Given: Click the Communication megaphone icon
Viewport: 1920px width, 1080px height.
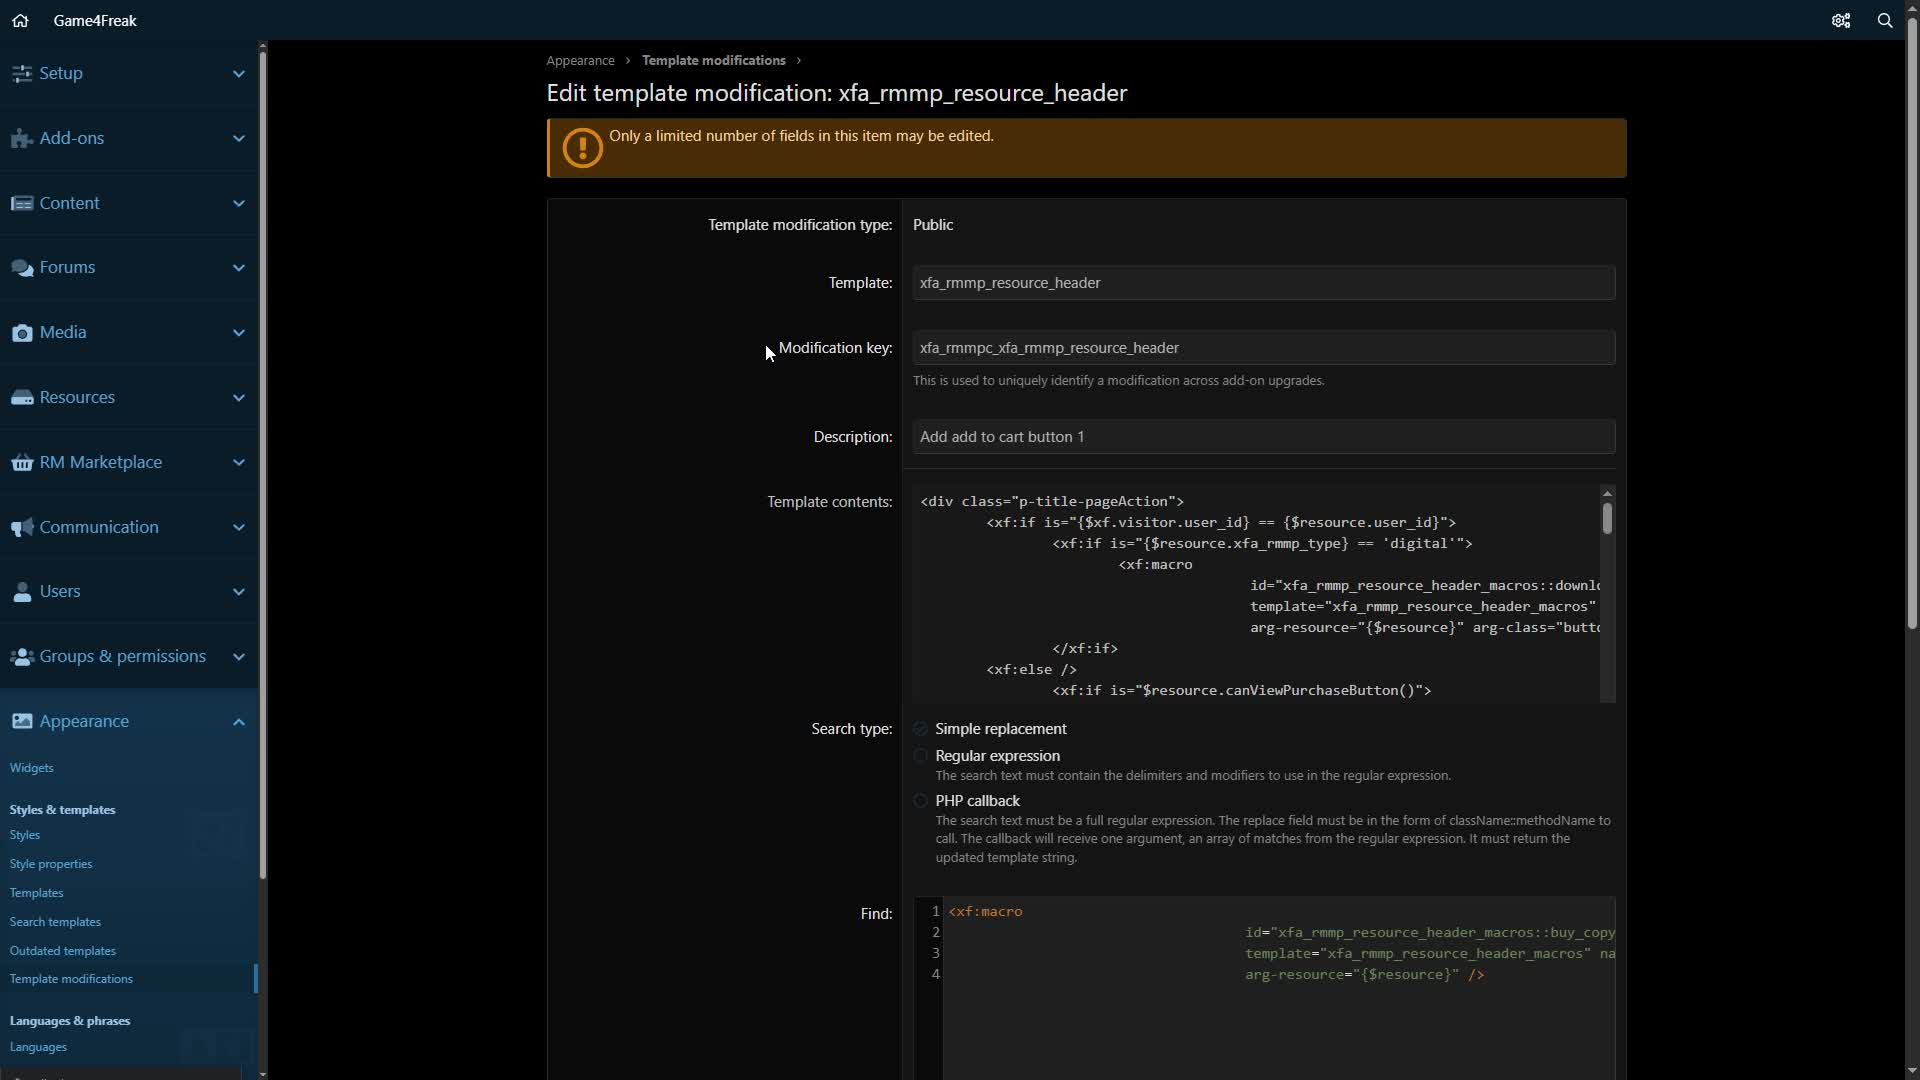Looking at the screenshot, I should [22, 527].
